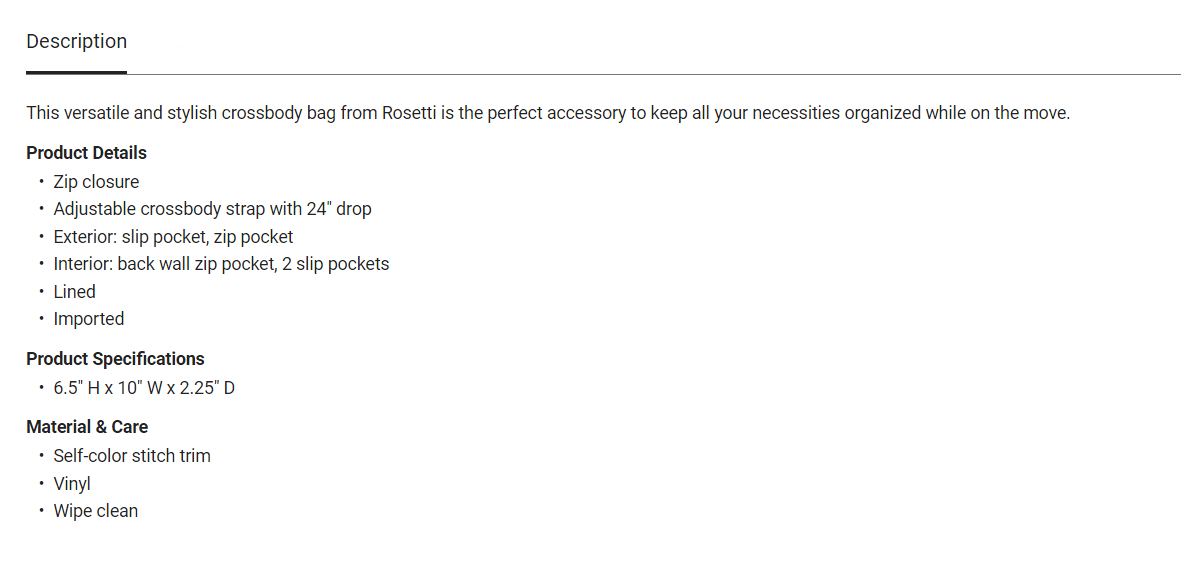The height and width of the screenshot is (566, 1184).
Task: Click the Product Details heading
Action: pos(86,153)
